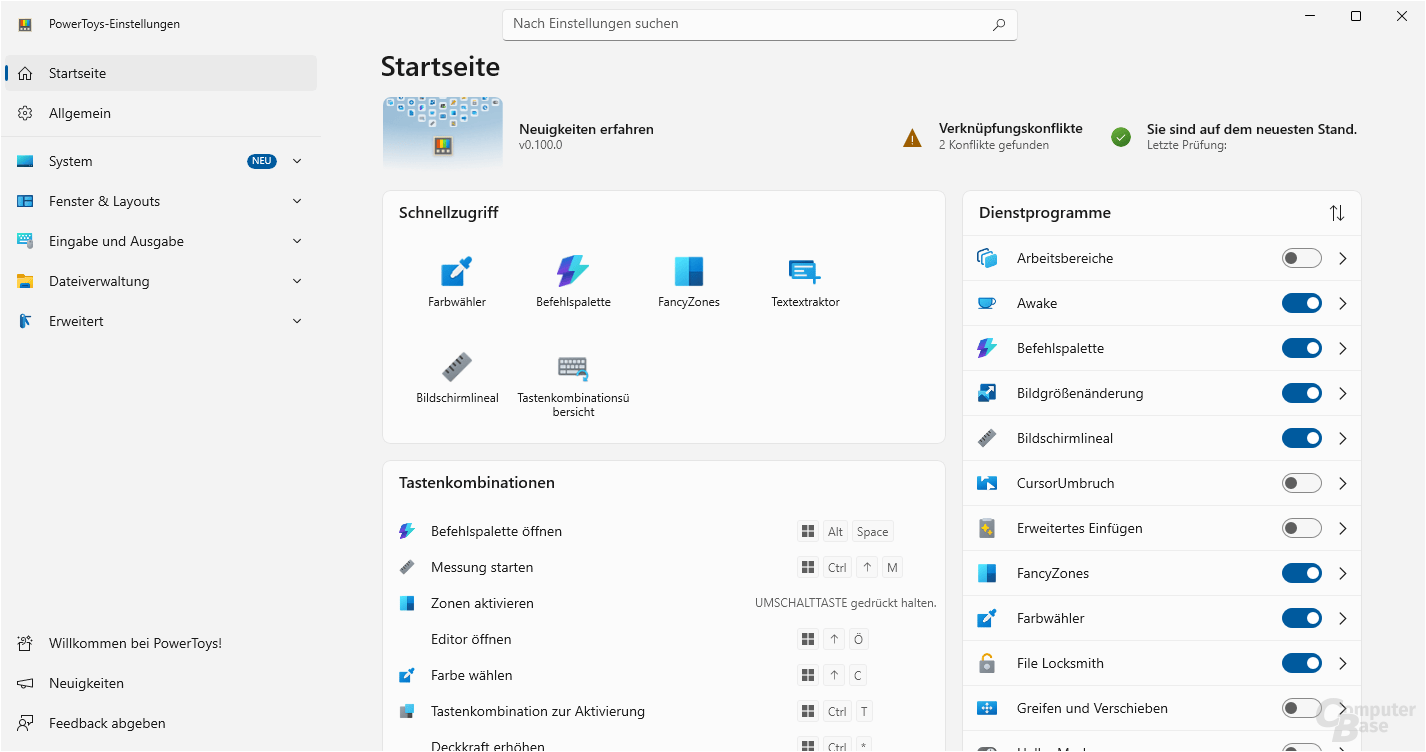Open Bildschirmlineal quick access tile
The image size is (1426, 752).
[x=457, y=377]
